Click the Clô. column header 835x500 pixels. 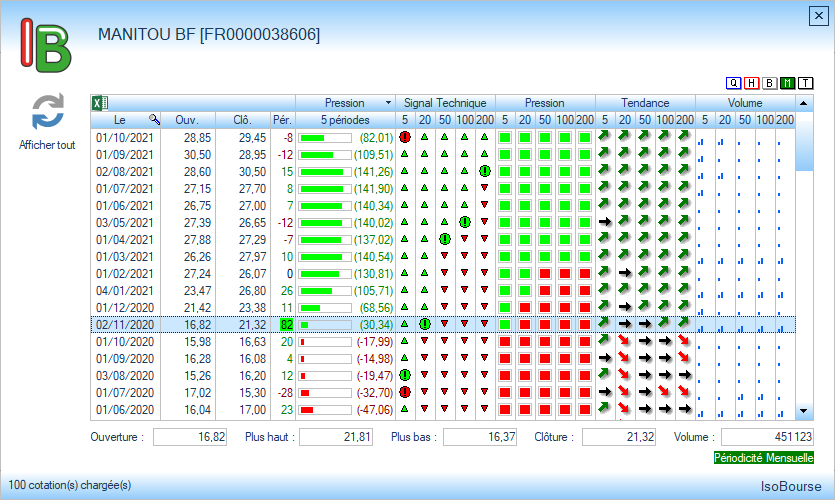click(x=243, y=120)
